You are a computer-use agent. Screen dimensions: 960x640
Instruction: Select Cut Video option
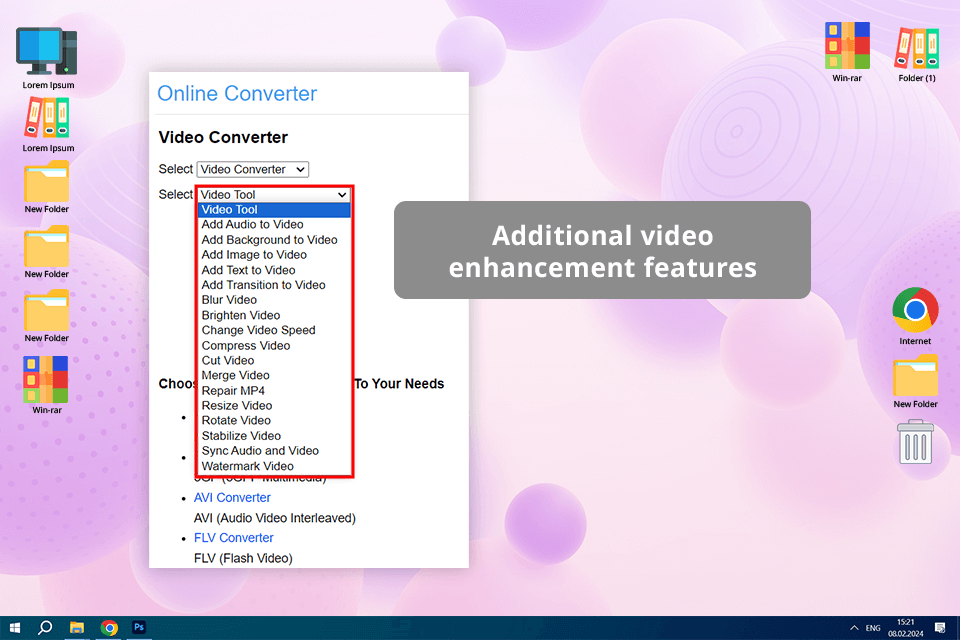274,361
